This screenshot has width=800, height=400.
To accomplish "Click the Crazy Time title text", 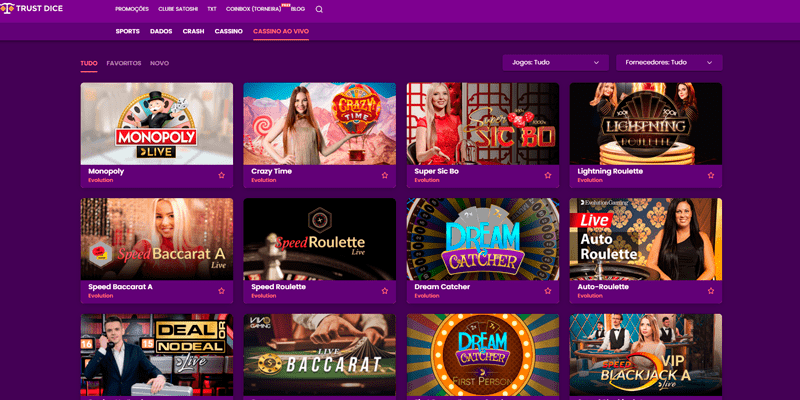I will click(271, 171).
